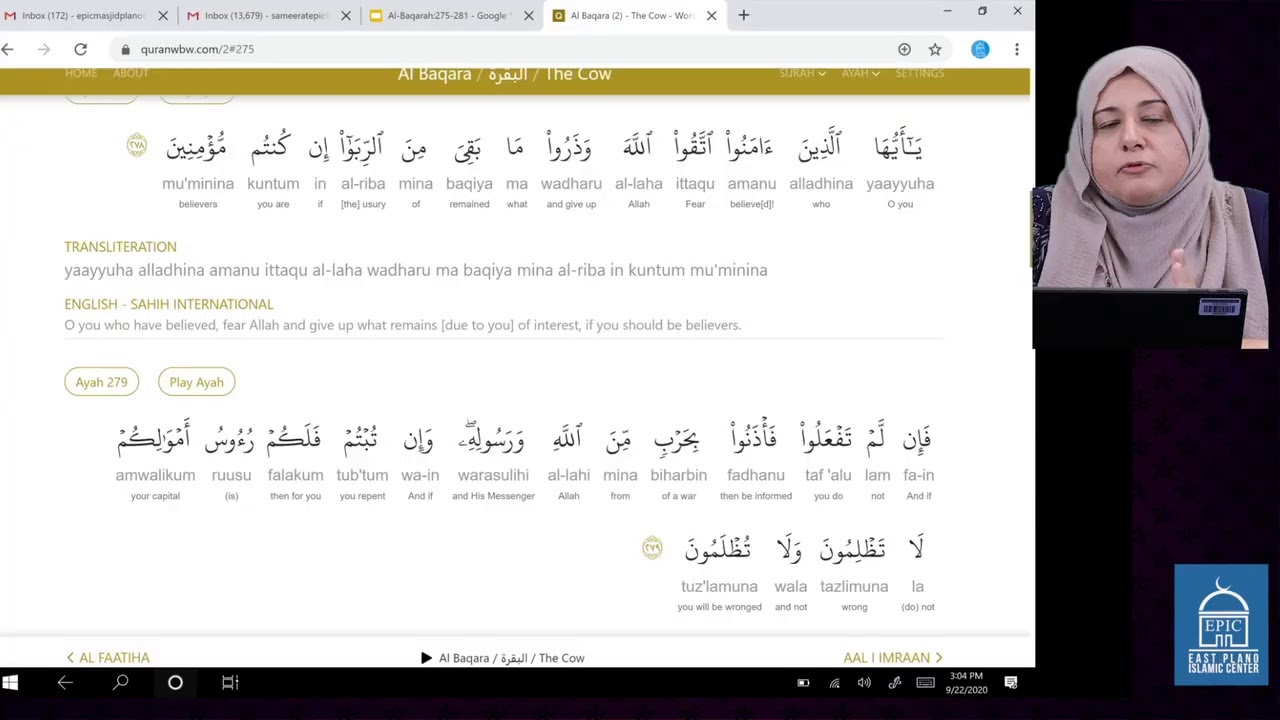Viewport: 1280px width, 720px height.
Task: Go to previous surah Al Faatiha
Action: 108,657
